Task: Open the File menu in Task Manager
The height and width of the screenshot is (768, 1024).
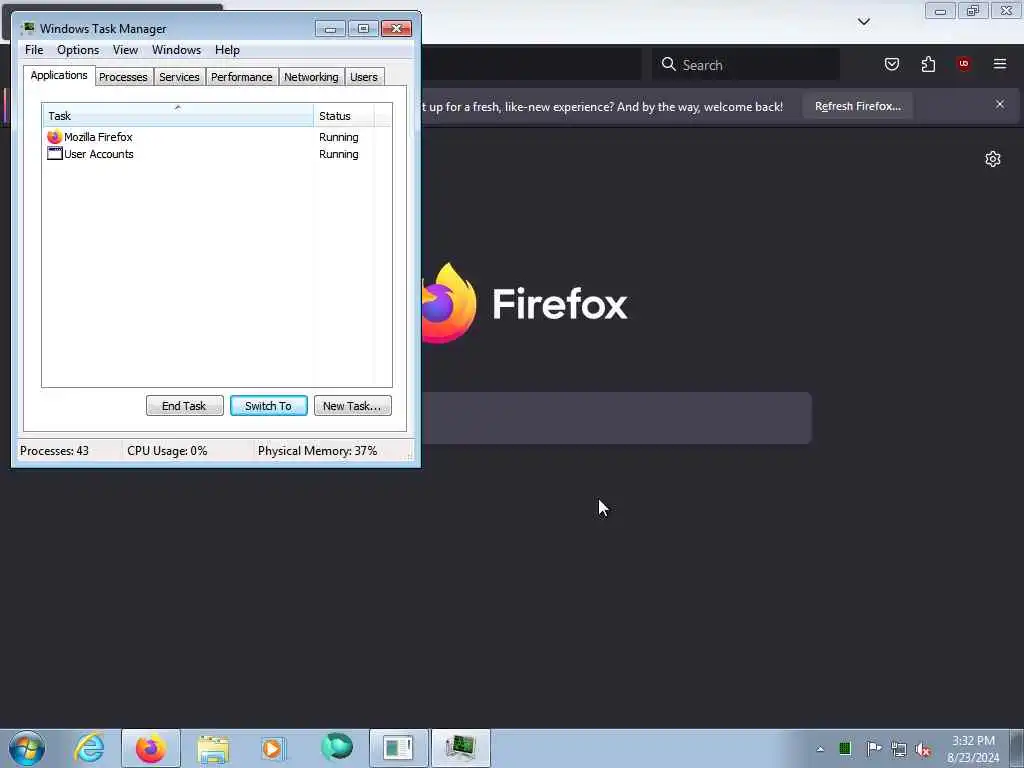Action: pos(34,50)
